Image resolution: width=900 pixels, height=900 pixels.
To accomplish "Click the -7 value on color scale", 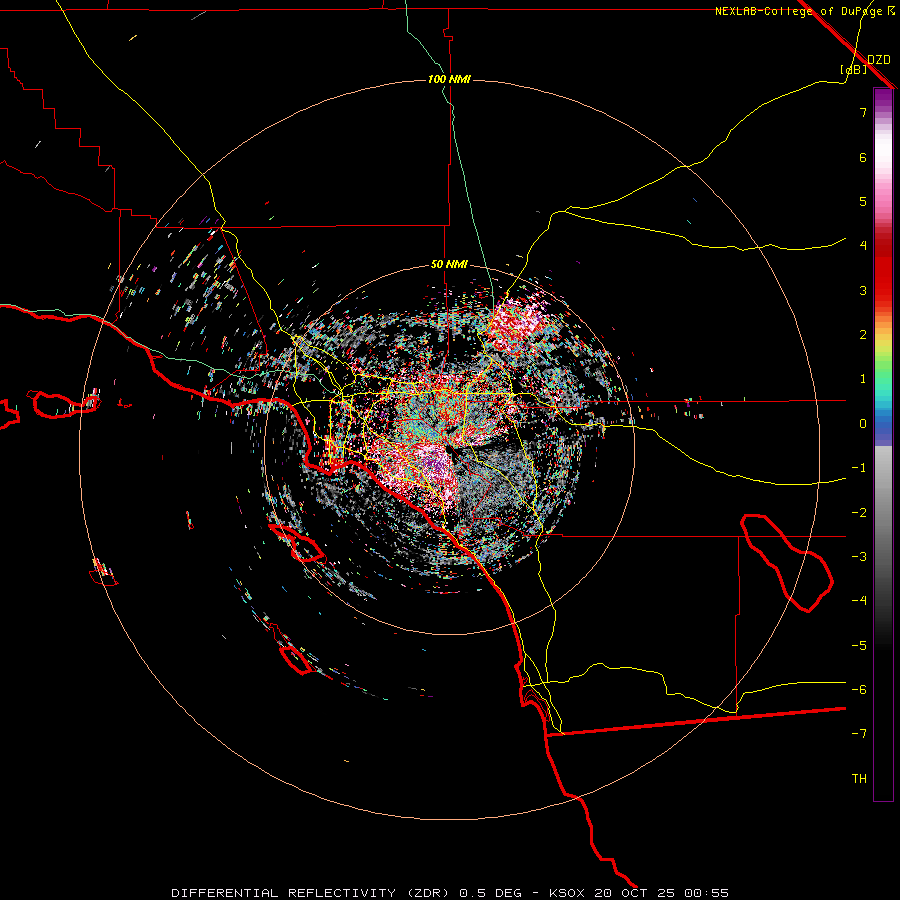I will click(x=859, y=734).
